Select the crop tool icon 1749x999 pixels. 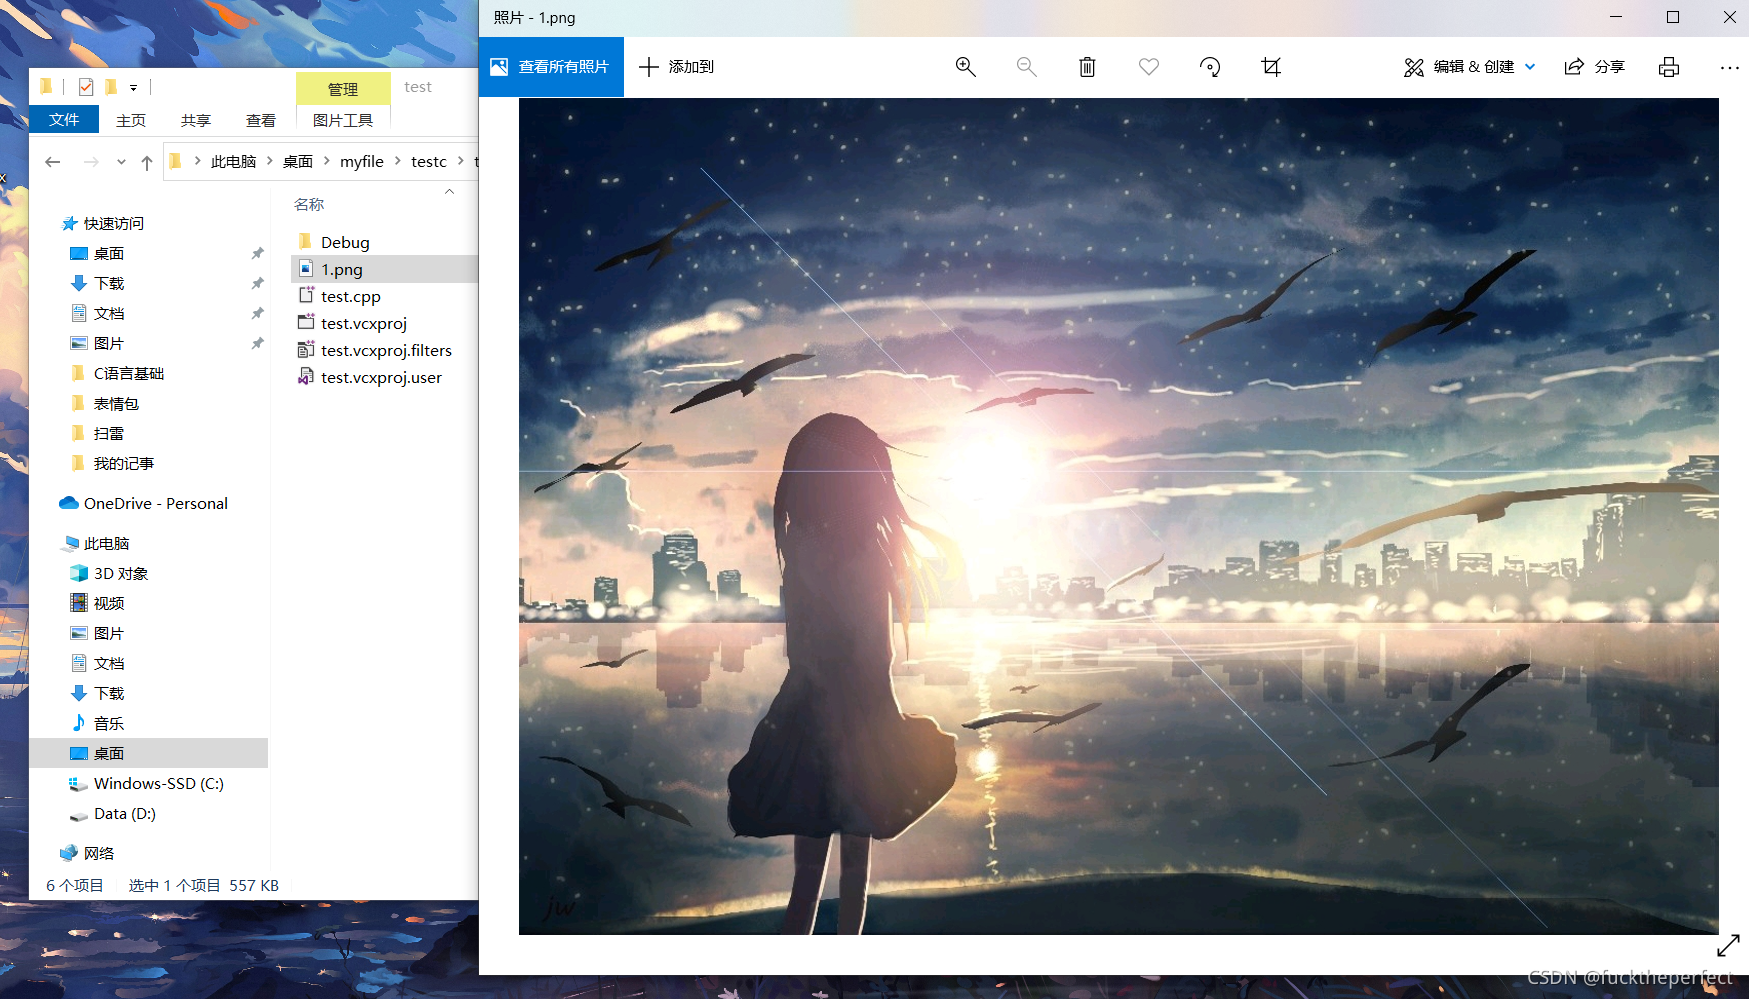[1271, 67]
